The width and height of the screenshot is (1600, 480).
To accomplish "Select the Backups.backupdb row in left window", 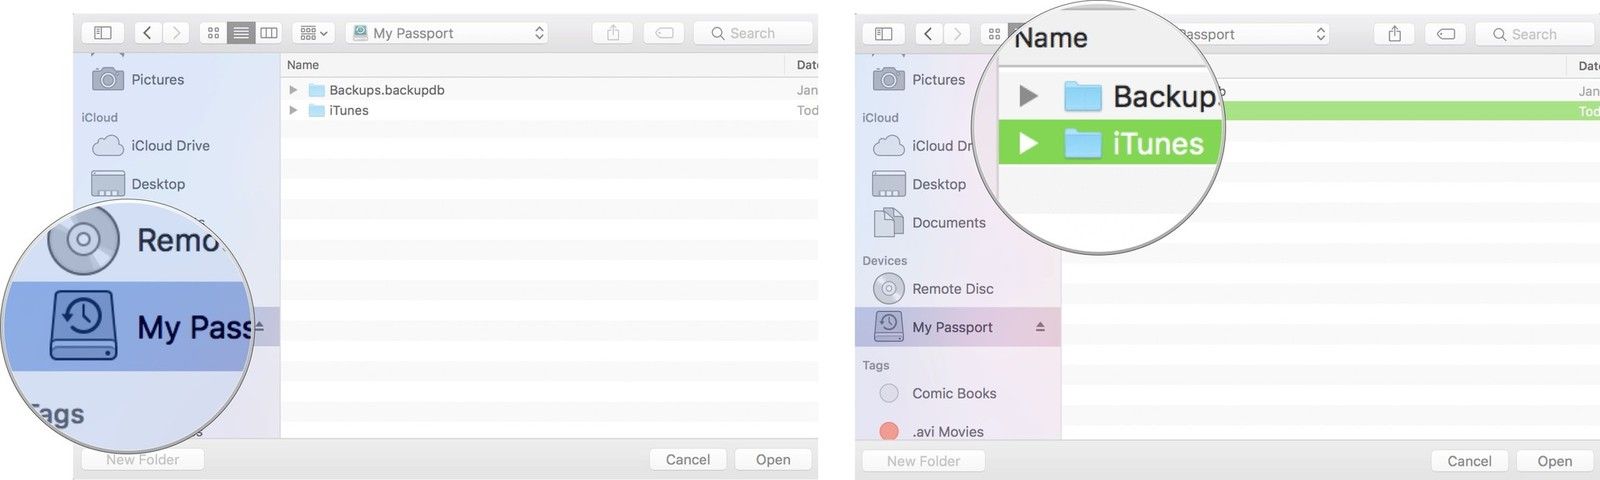I will (x=549, y=90).
